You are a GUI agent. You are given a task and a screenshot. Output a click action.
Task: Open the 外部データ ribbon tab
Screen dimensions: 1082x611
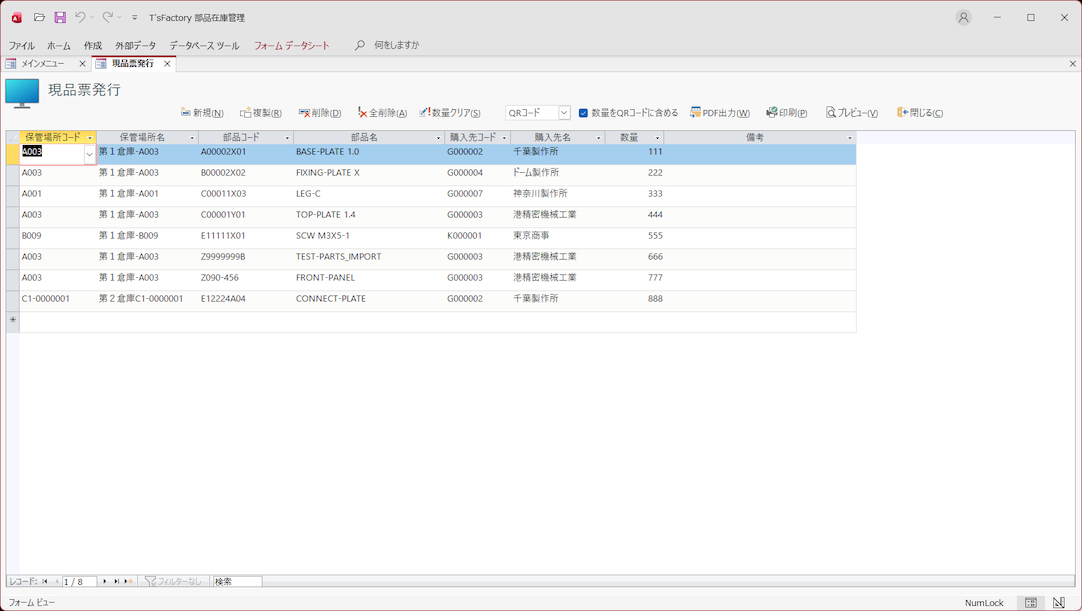[135, 46]
